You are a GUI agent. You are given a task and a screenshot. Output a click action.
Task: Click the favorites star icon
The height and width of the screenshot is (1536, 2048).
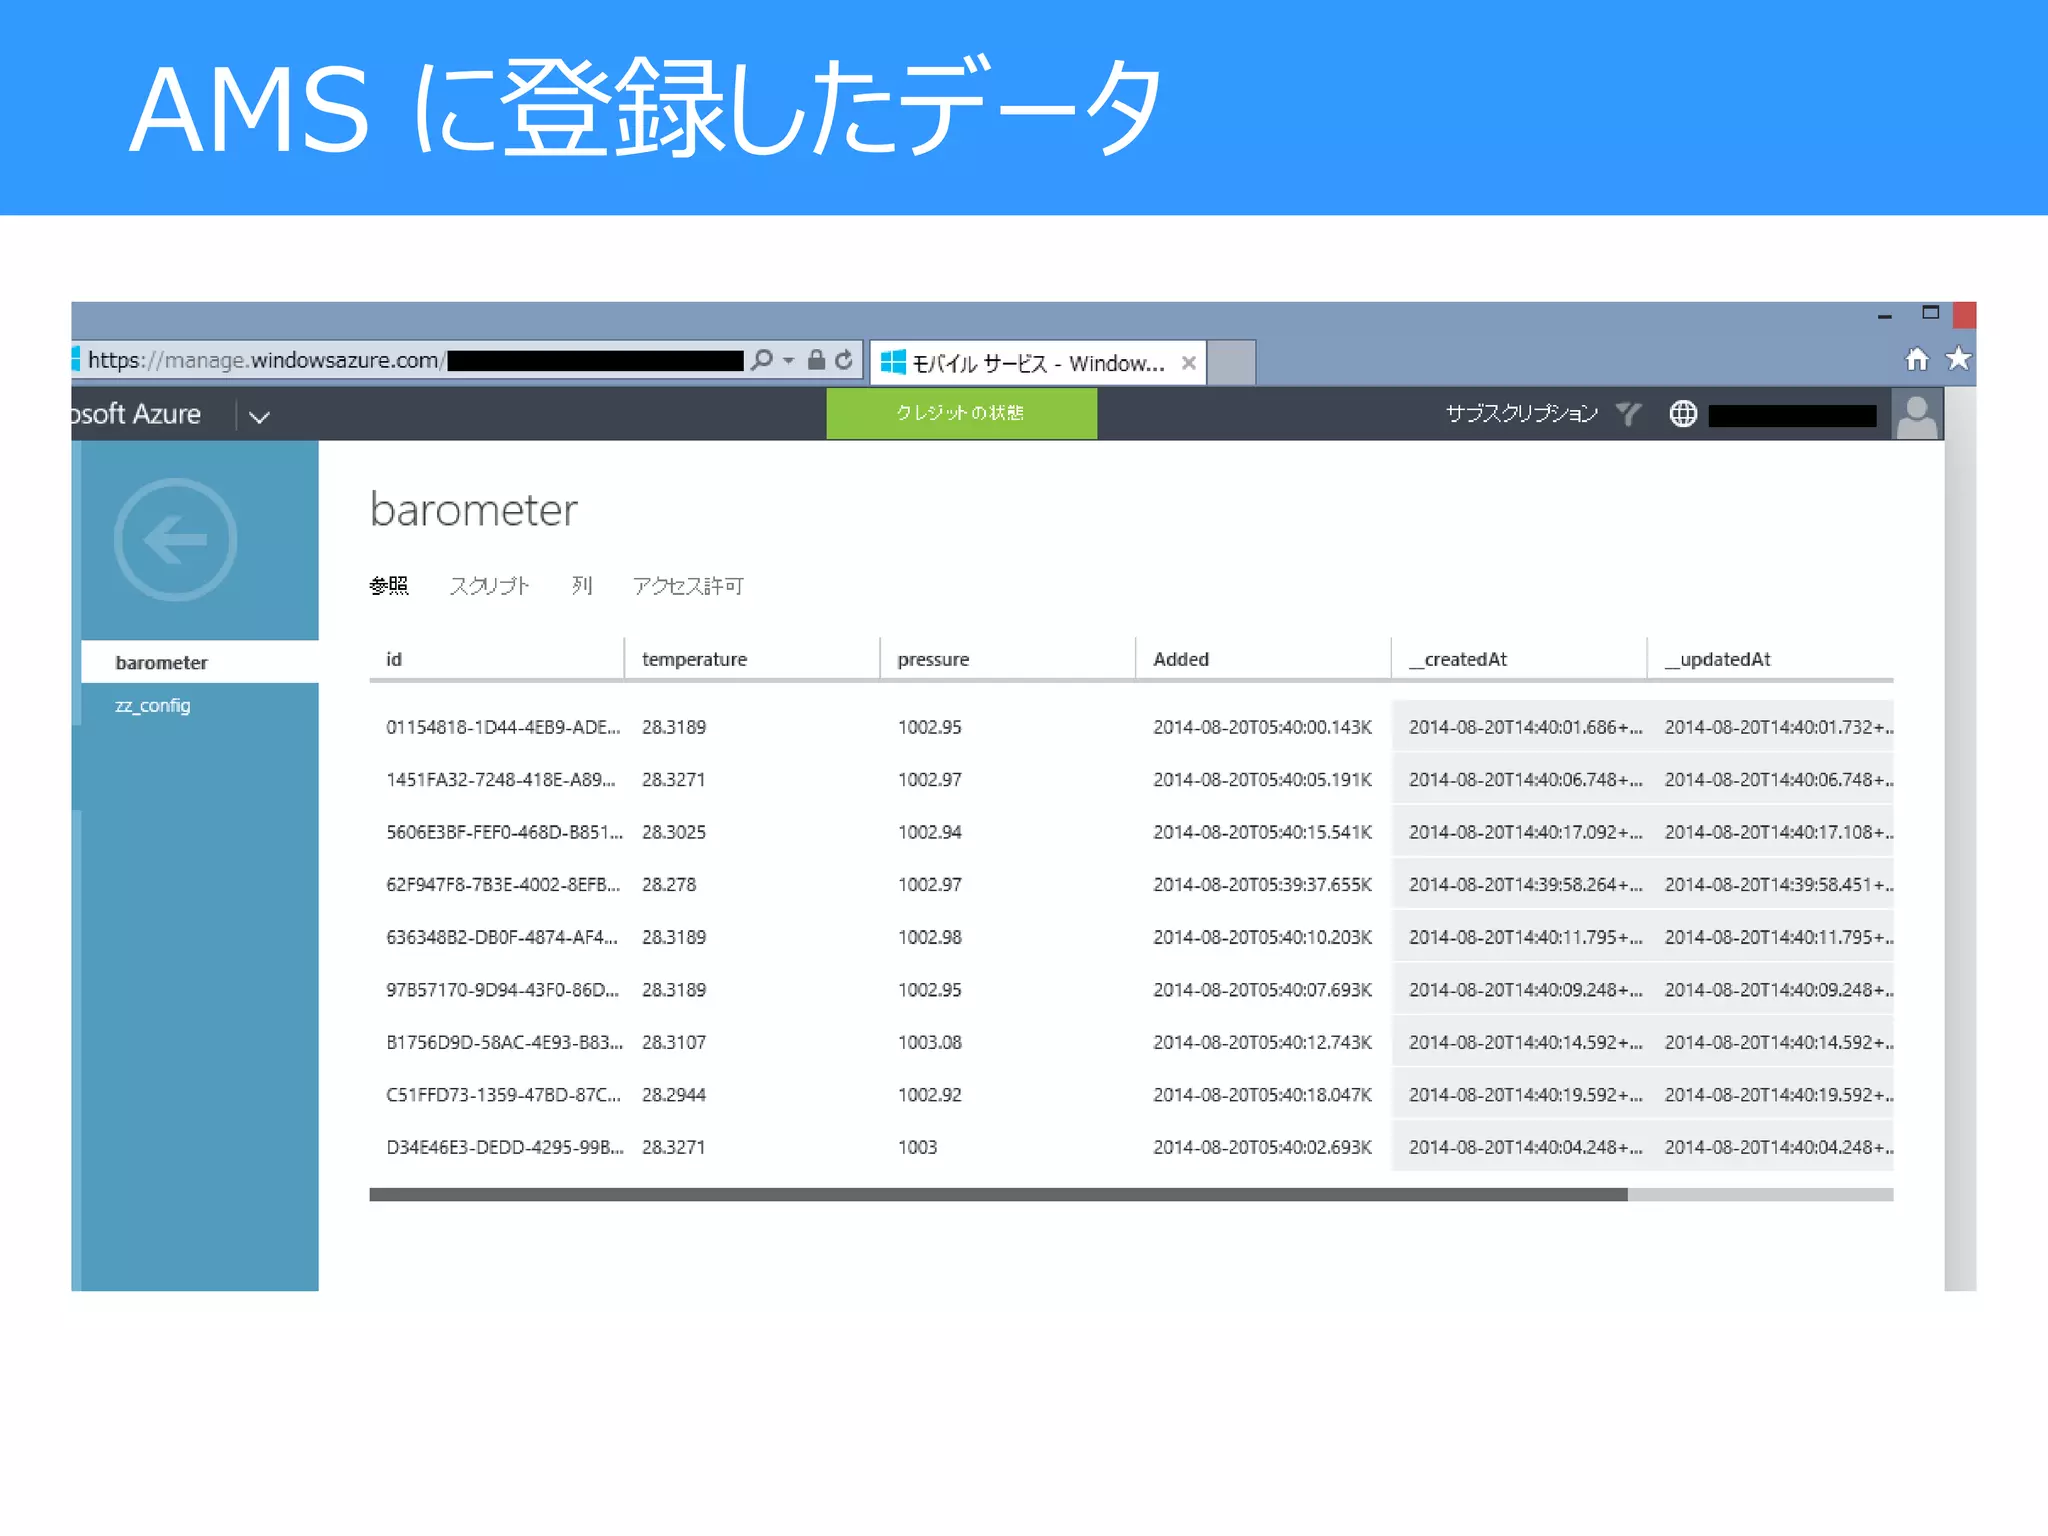tap(1958, 358)
